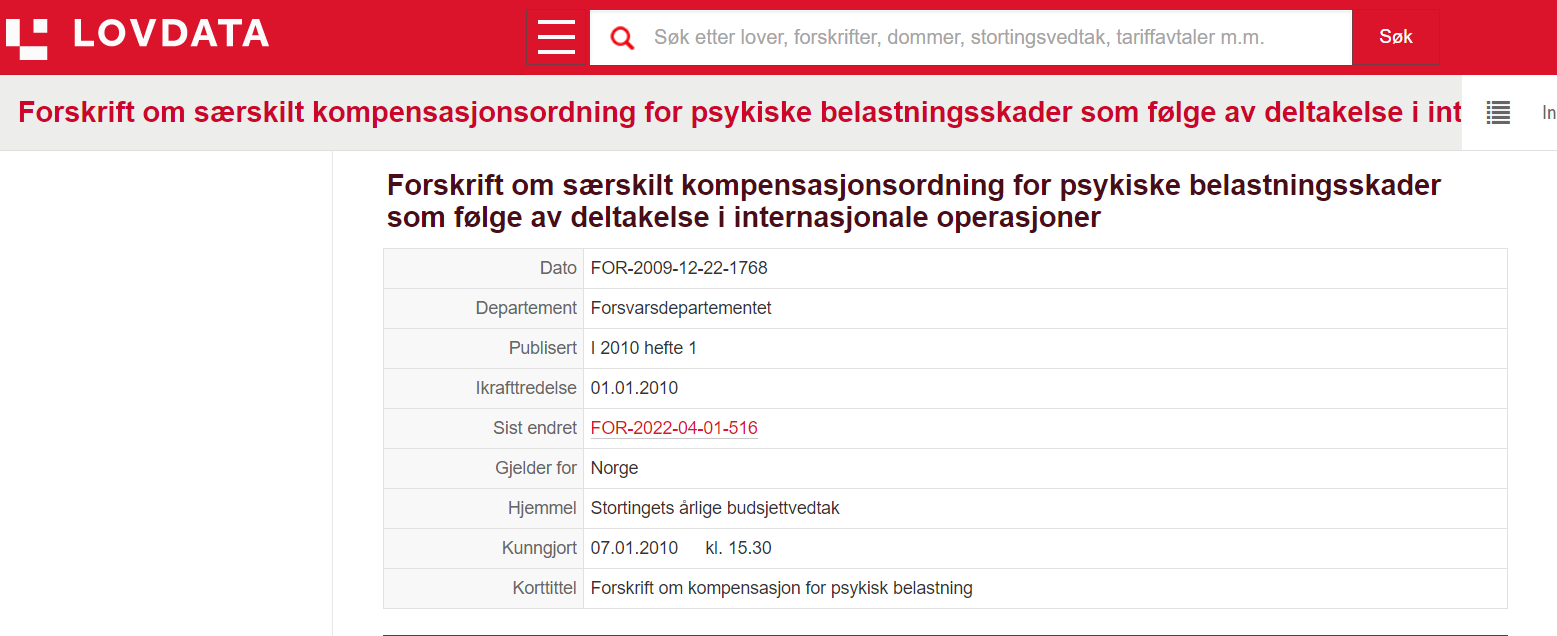Click the 01.01.2010 Ikrafttredelse value

pos(634,388)
